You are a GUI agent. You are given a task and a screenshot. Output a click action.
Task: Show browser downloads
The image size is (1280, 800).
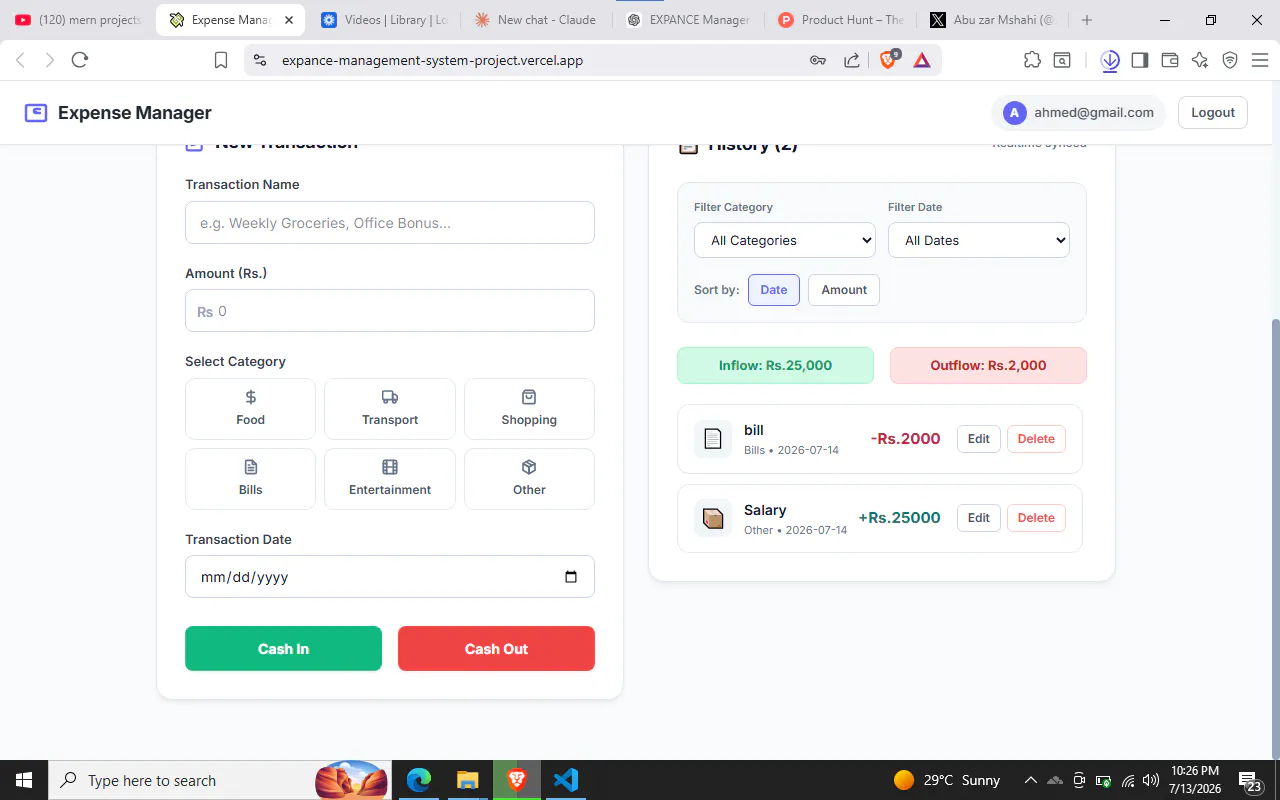coord(1110,60)
